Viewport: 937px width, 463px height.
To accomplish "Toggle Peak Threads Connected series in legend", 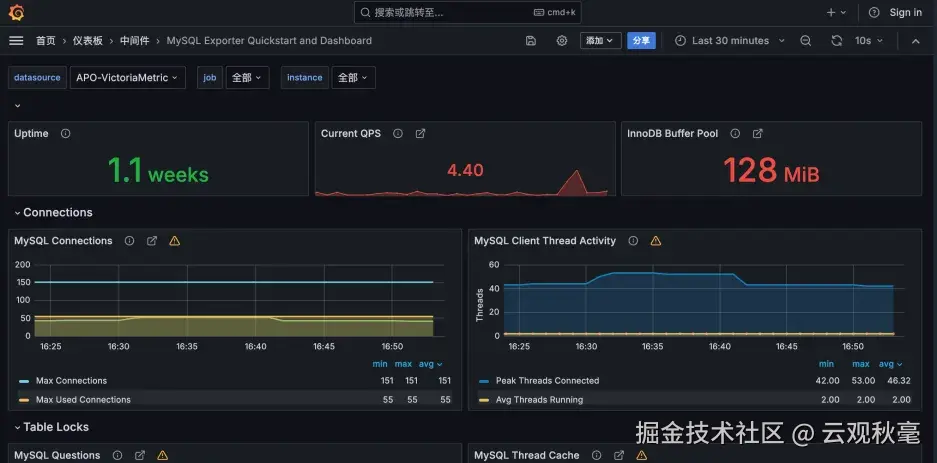I will coord(547,381).
